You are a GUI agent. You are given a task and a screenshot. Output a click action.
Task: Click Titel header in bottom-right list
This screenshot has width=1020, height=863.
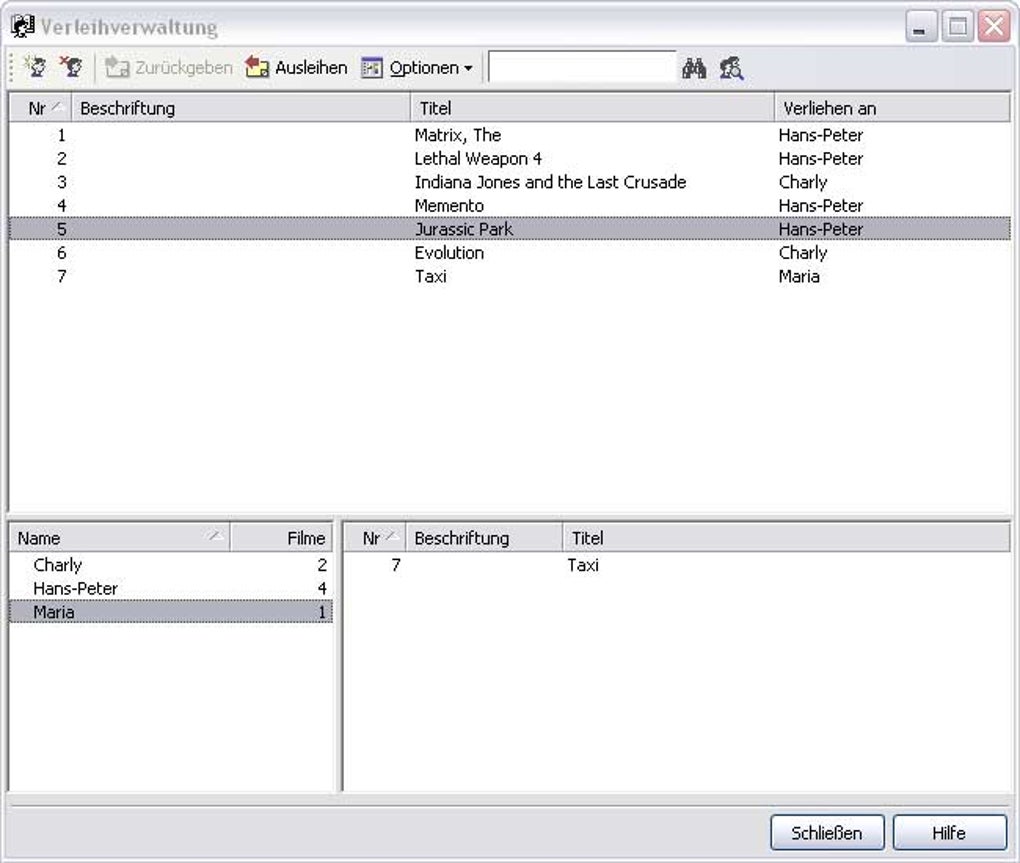786,538
